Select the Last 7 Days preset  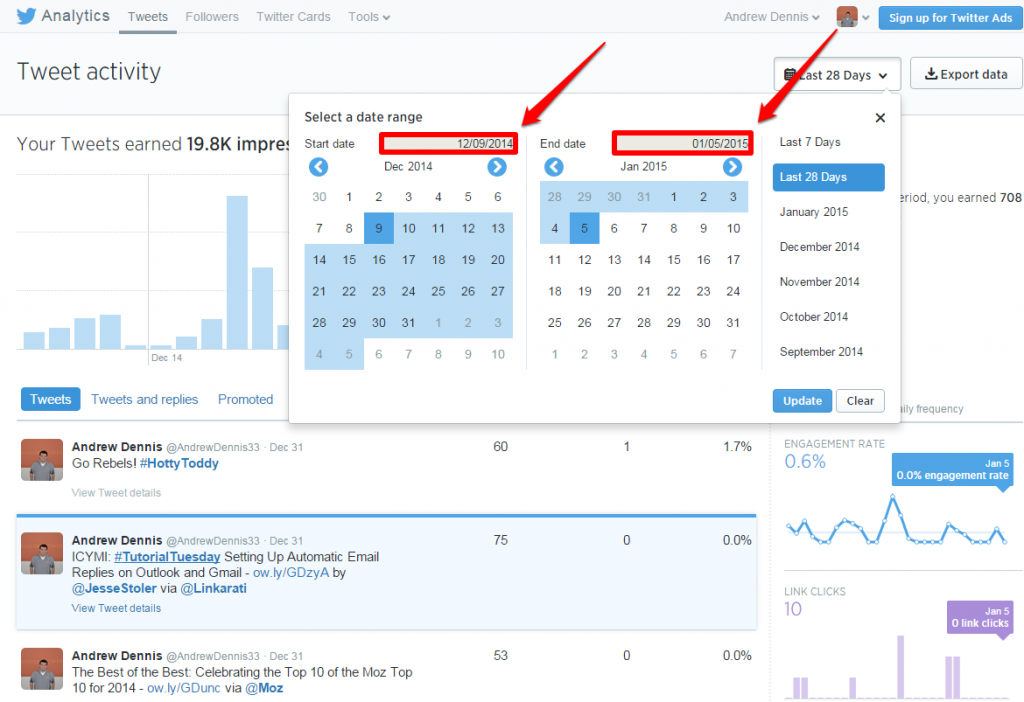pos(810,142)
